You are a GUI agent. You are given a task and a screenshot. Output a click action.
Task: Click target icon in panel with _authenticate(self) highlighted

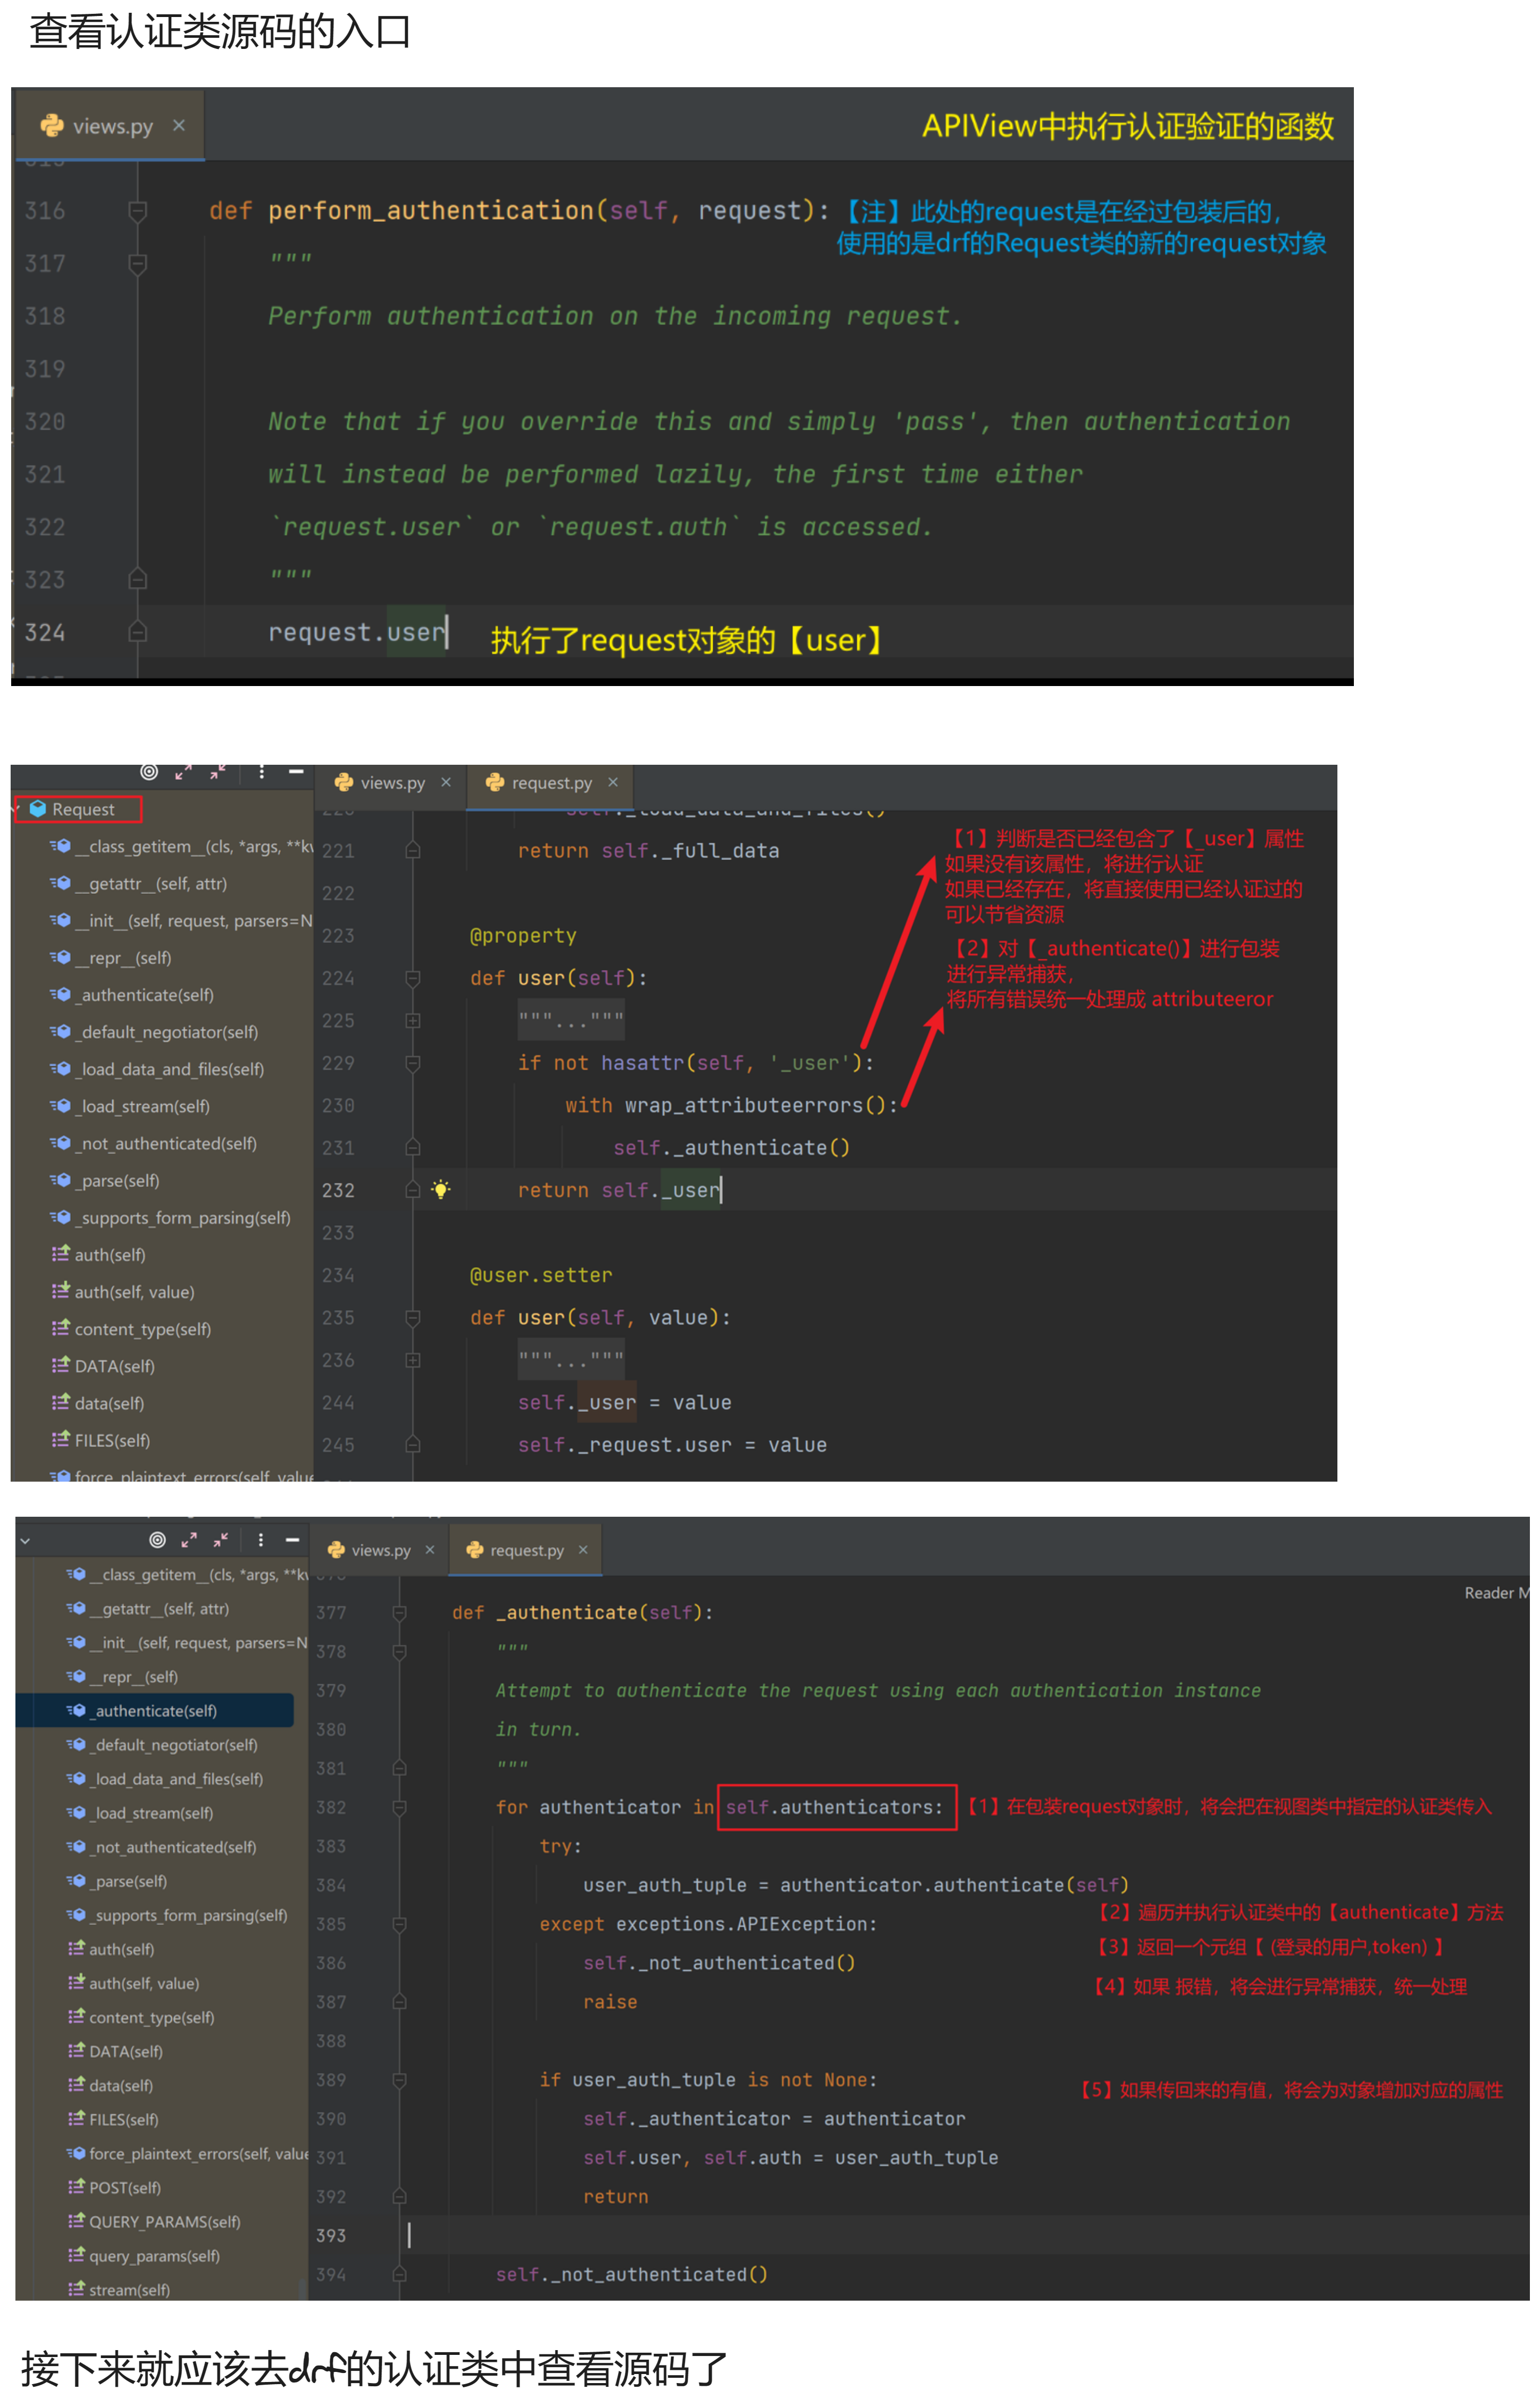click(157, 1540)
